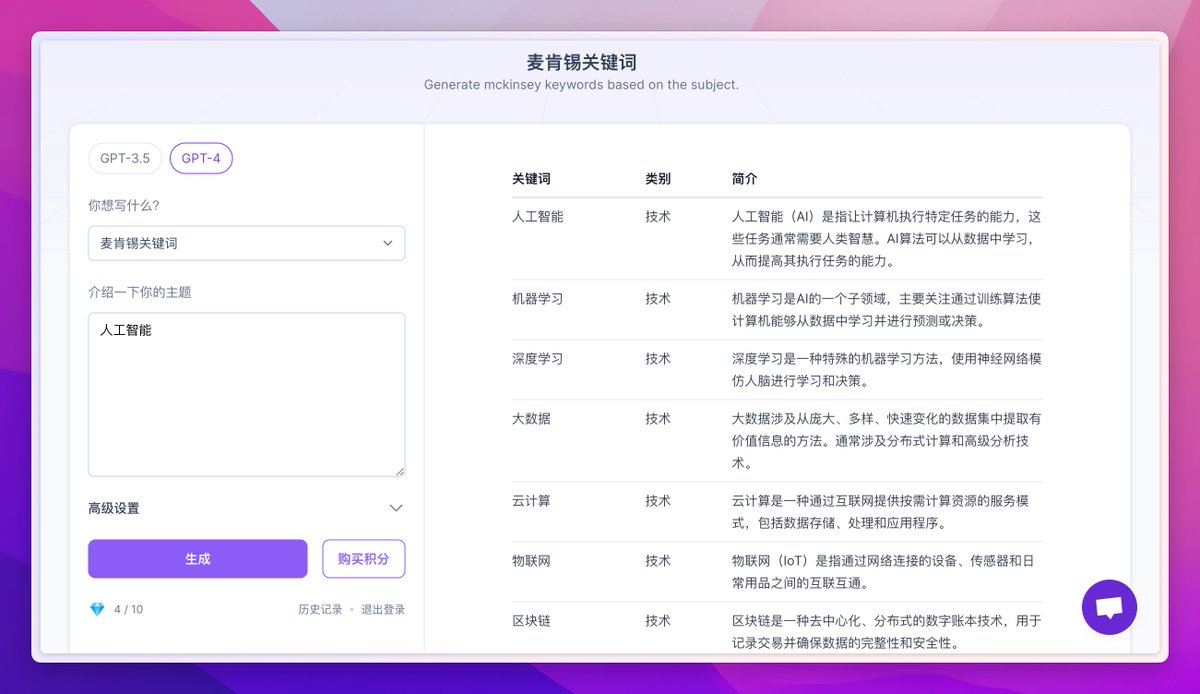
Task: Click the Generate mckinsey keywords subtitle
Action: 582,85
